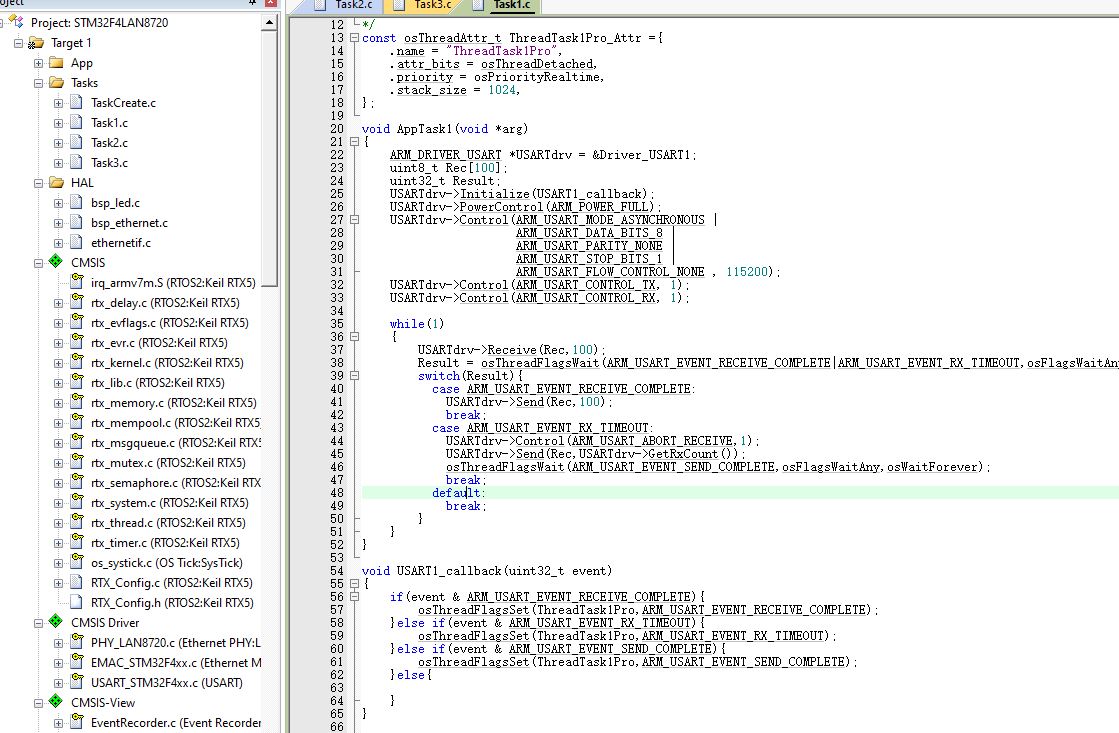Expand the rtx_evflags.c tree node
This screenshot has height=733, width=1119.
pos(59,323)
